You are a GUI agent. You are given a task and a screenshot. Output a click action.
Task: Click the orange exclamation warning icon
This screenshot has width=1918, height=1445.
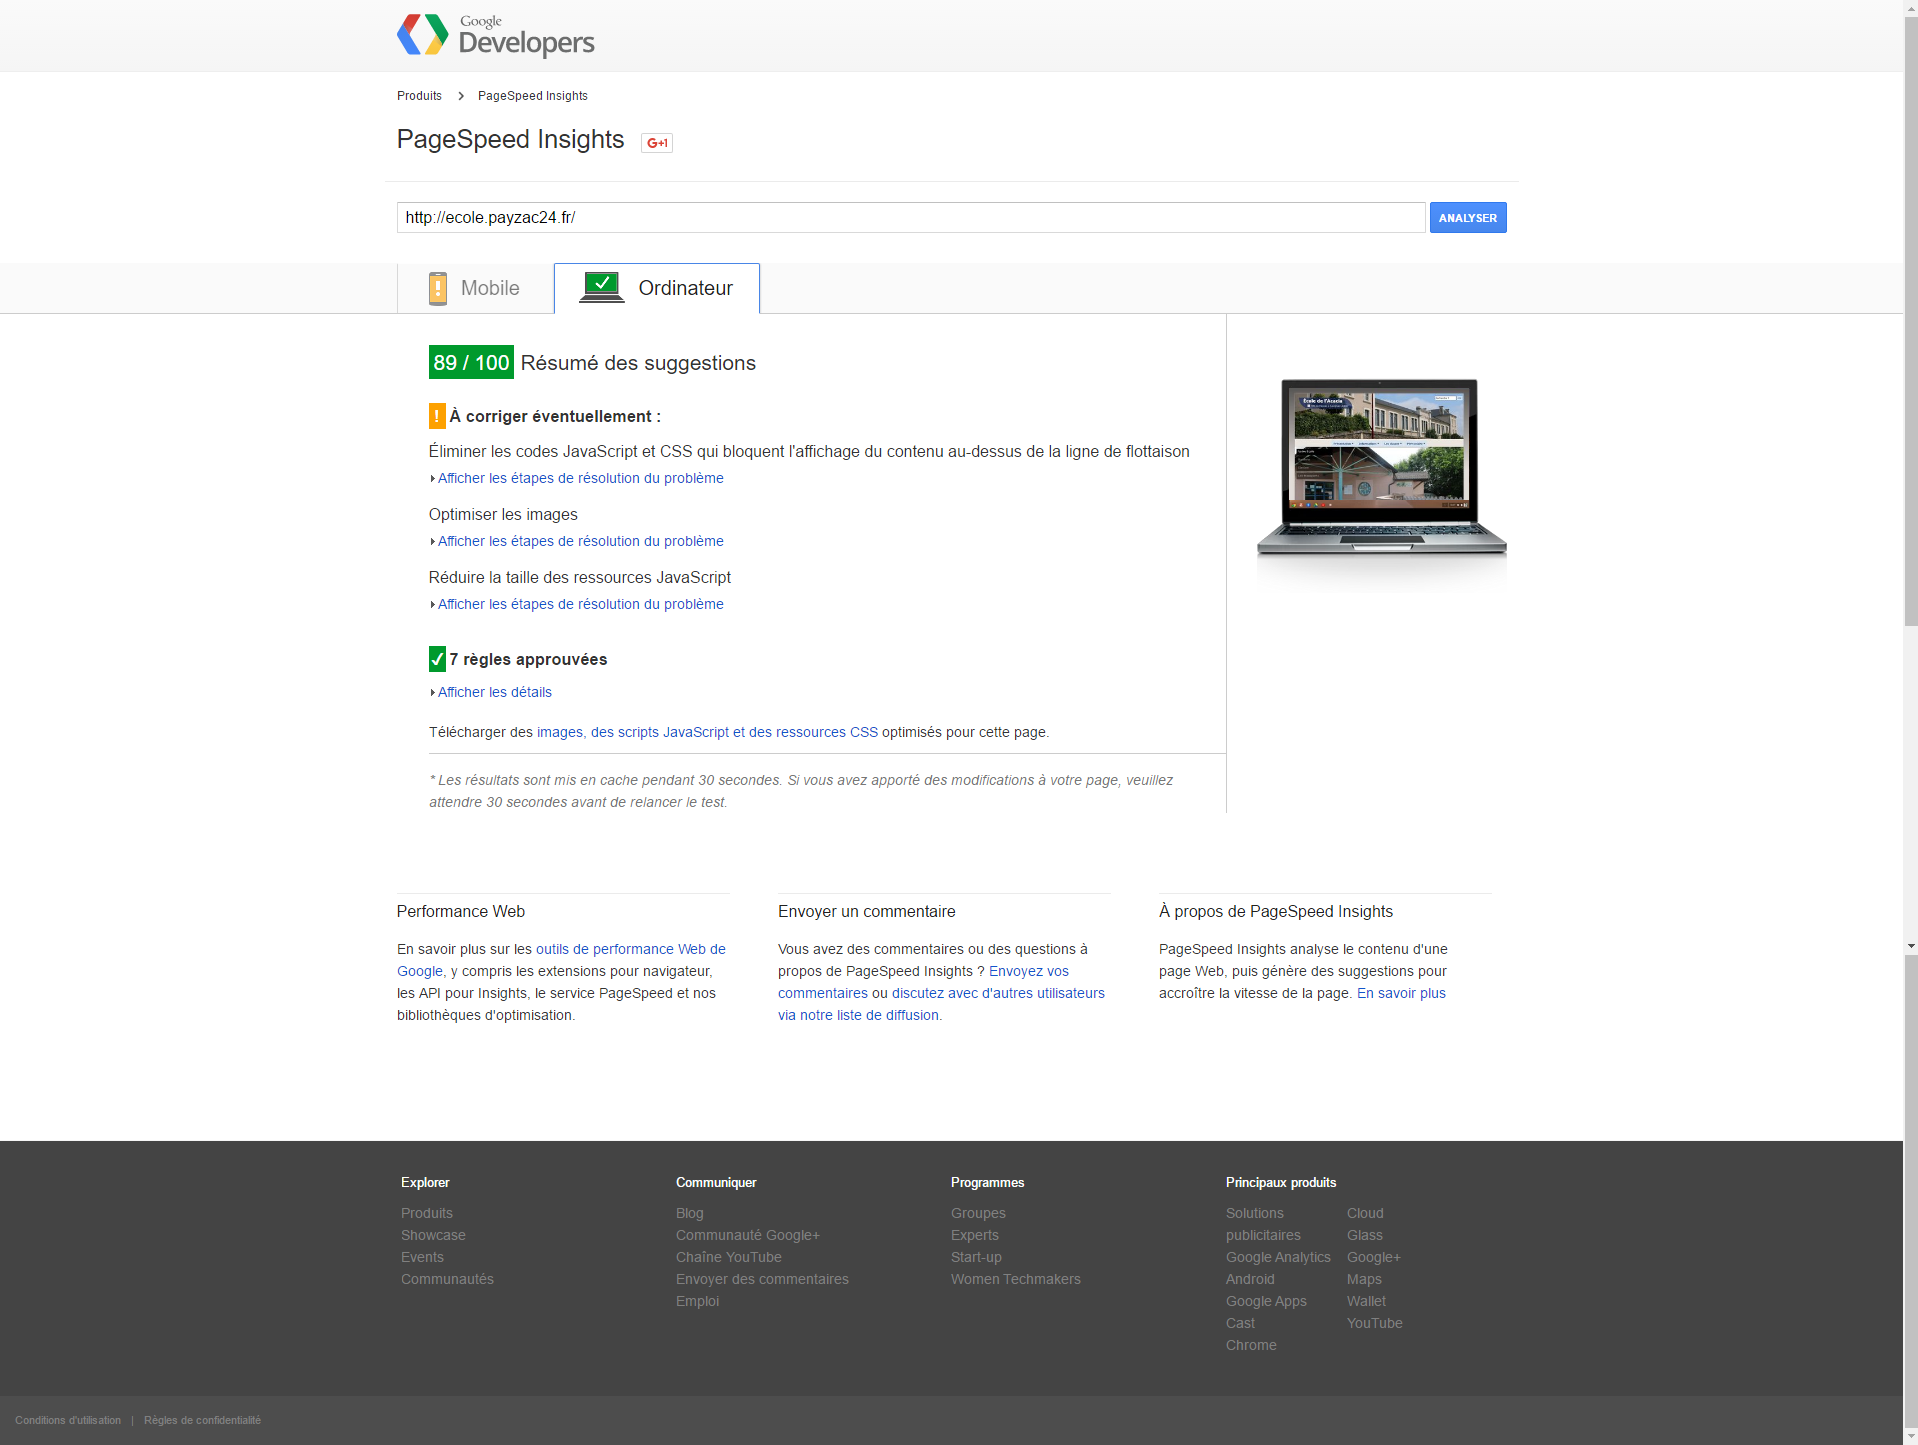[437, 416]
